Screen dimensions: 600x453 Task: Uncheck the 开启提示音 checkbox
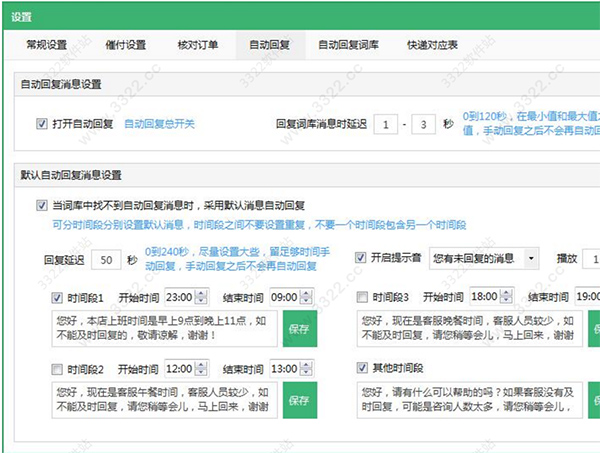tap(361, 258)
